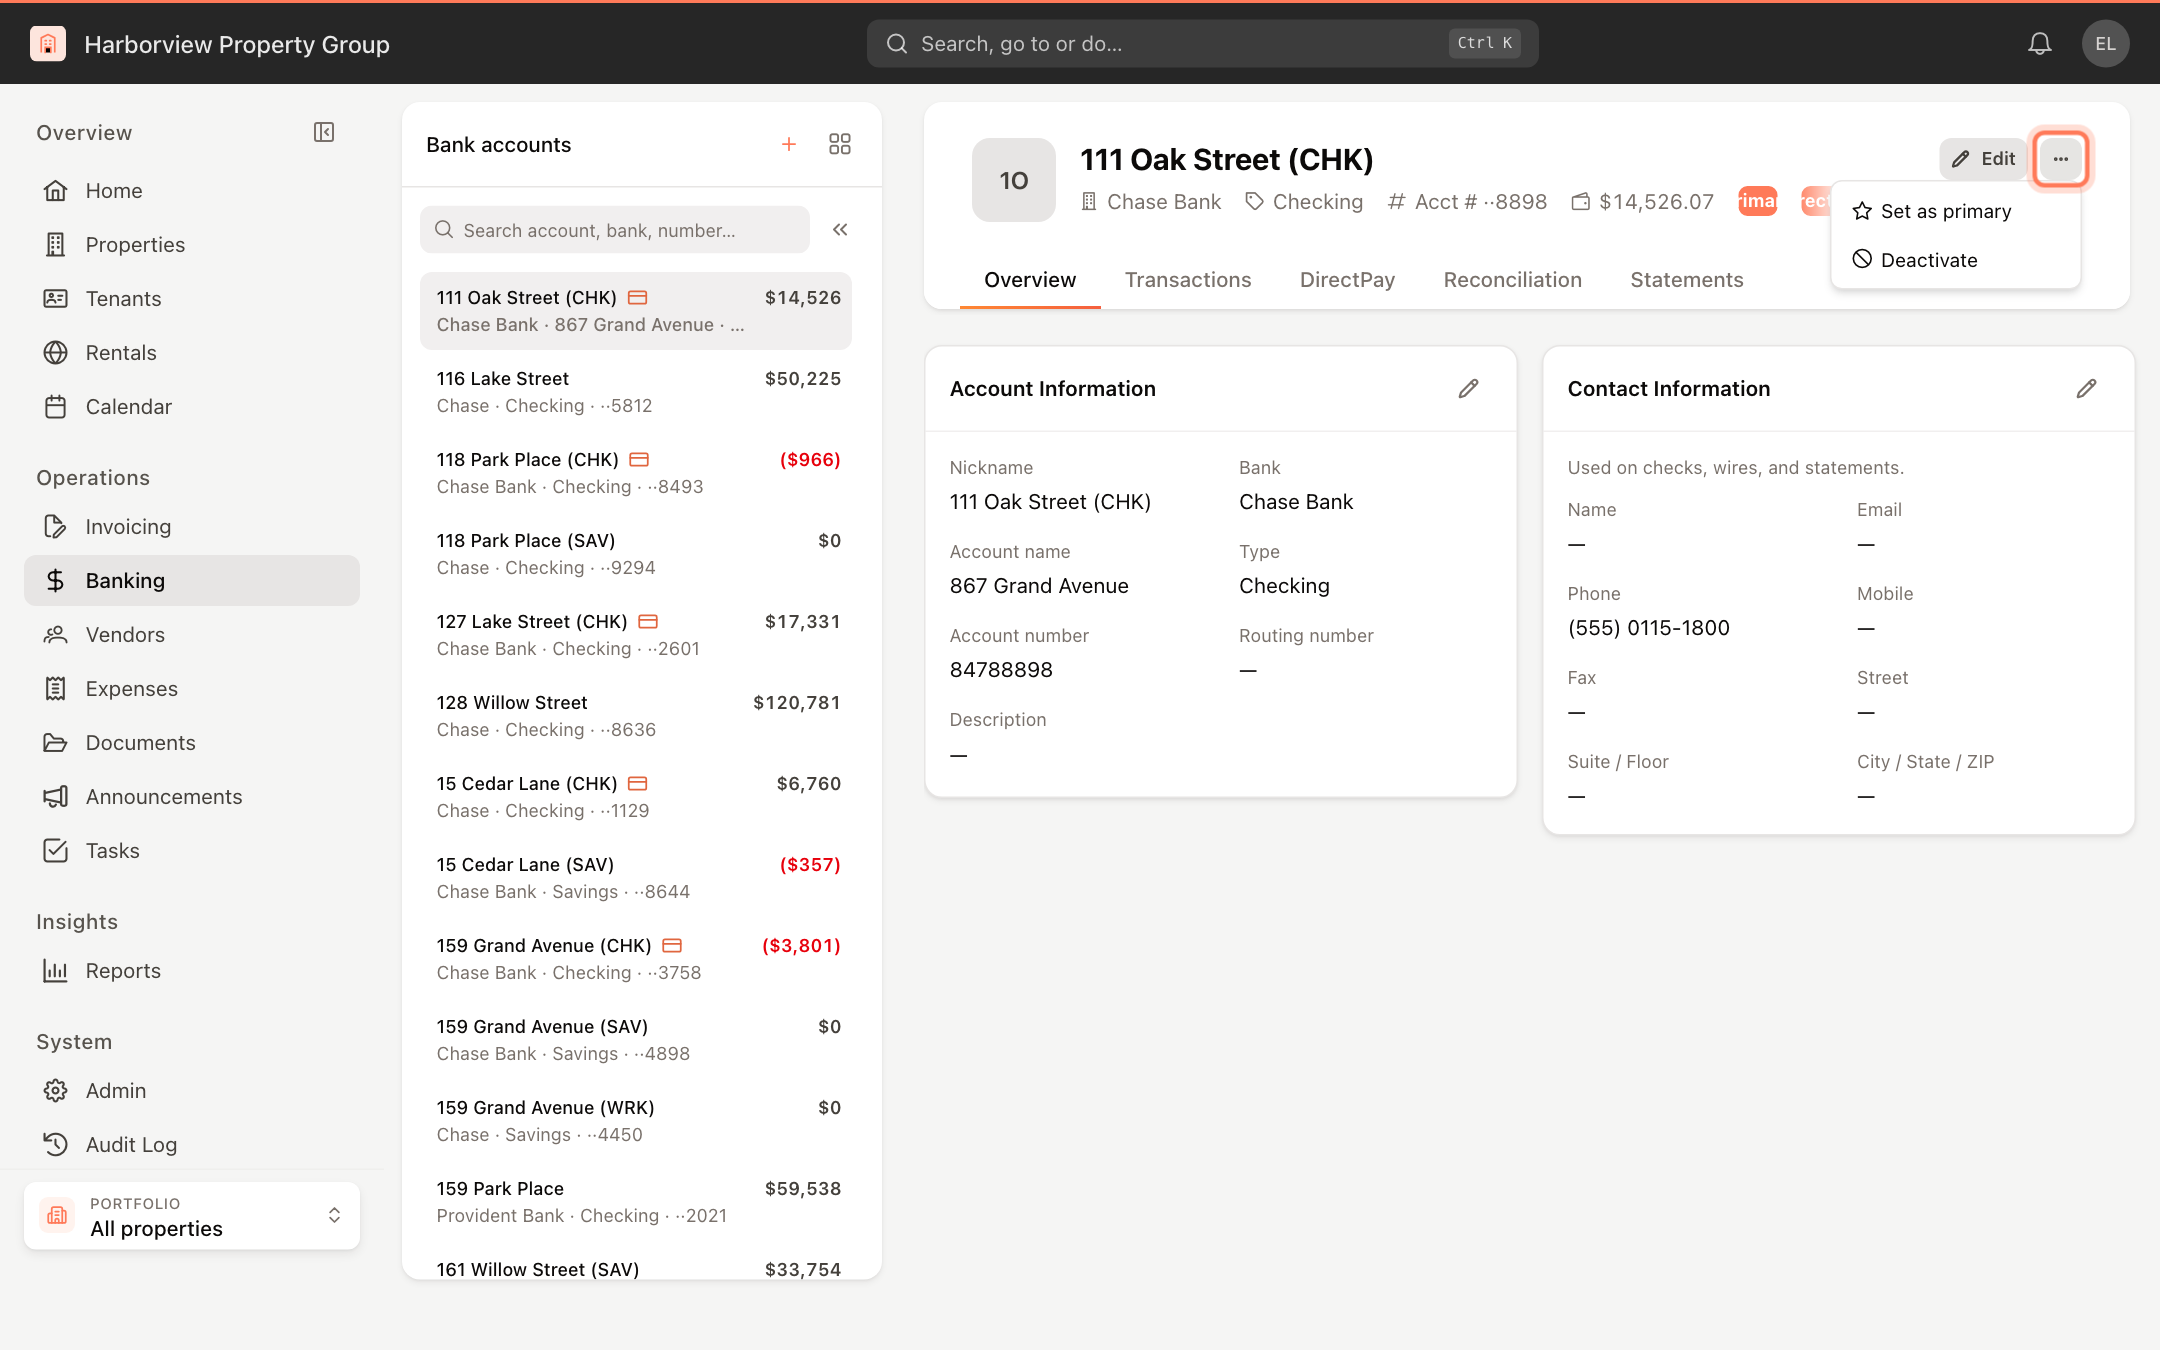The height and width of the screenshot is (1350, 2160).
Task: Collapse bank accounts list double-chevron
Action: coord(840,230)
